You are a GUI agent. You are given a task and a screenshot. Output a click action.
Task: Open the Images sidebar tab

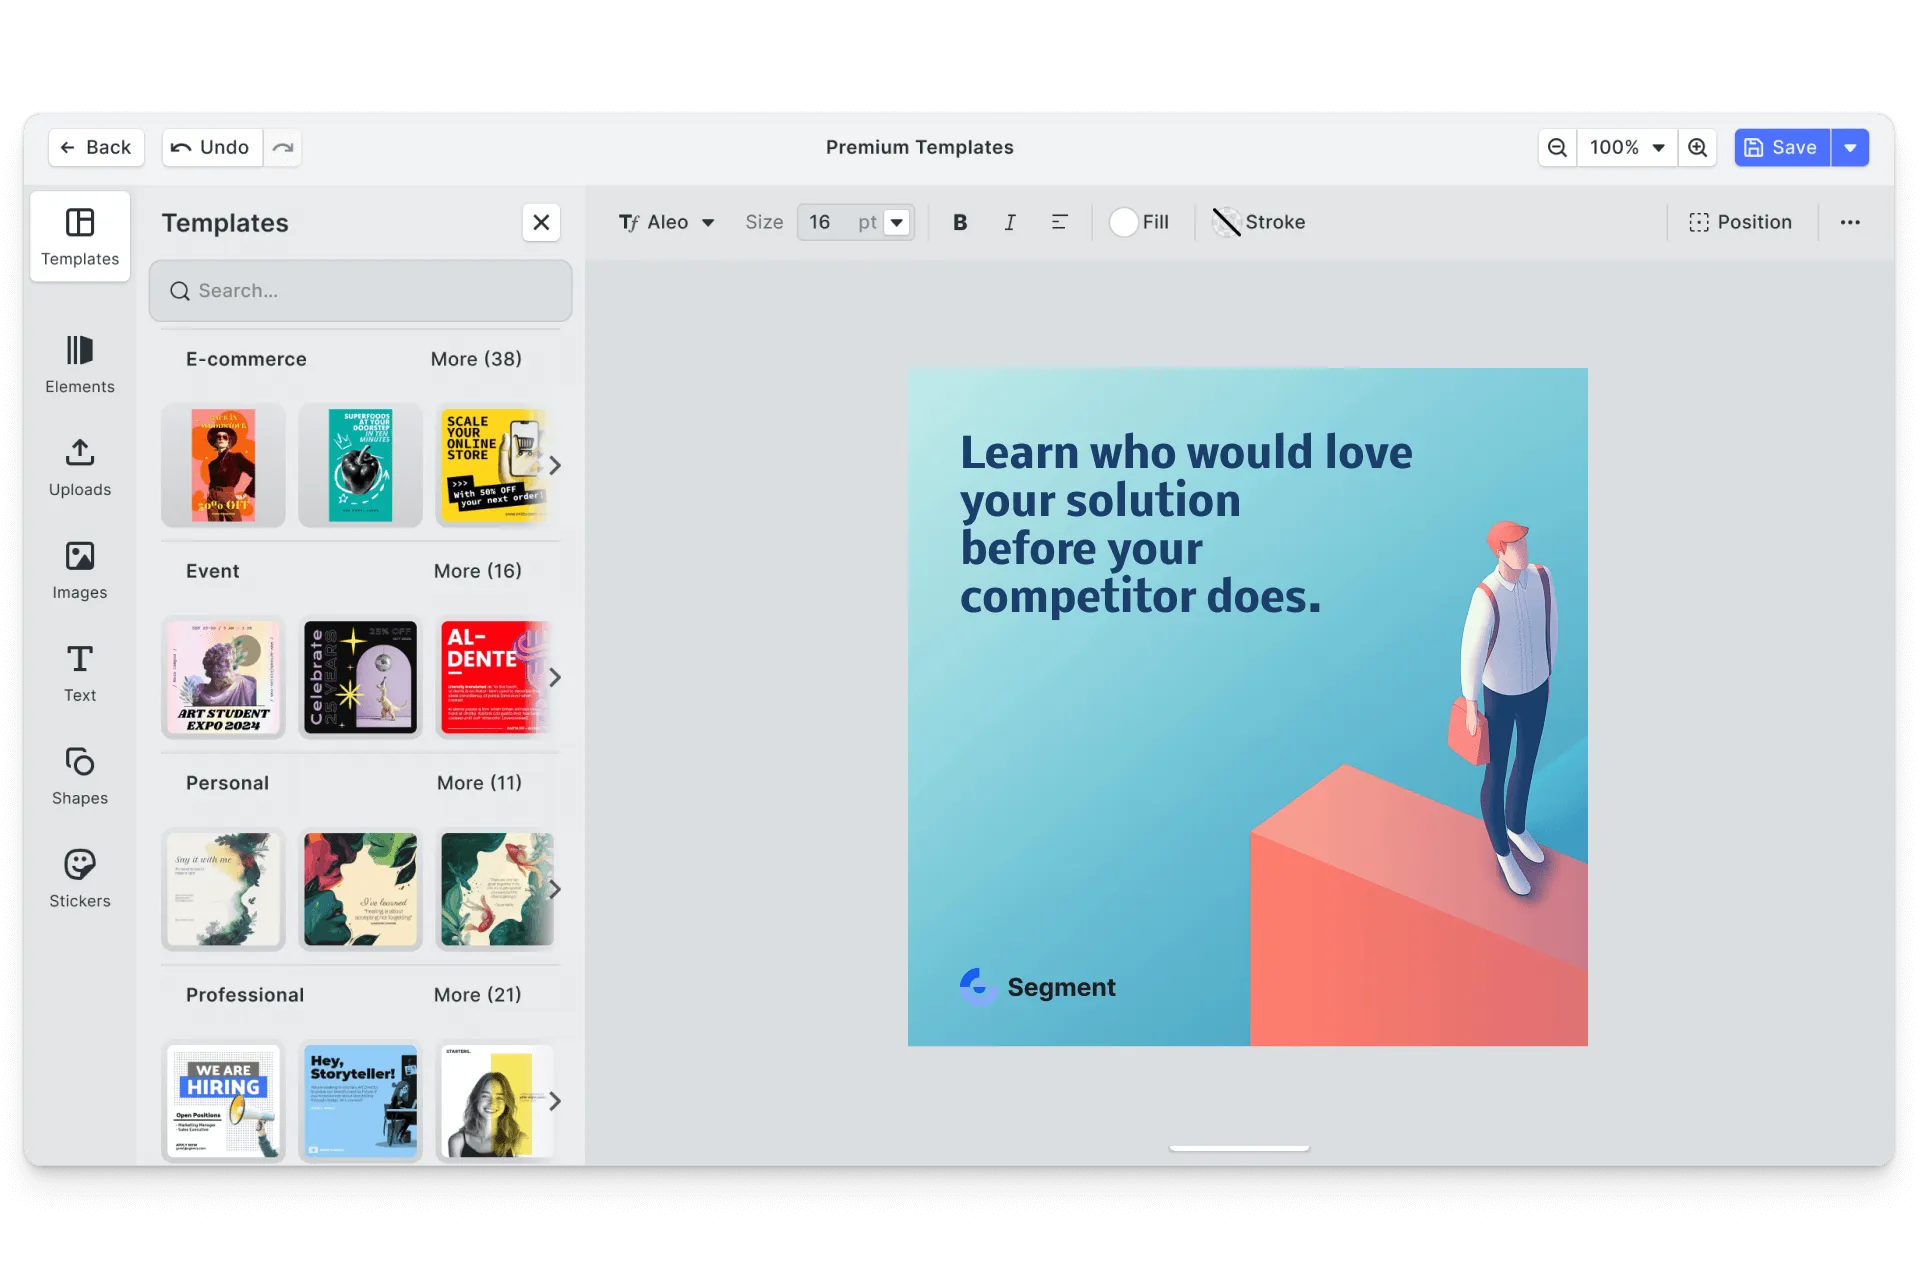[80, 570]
